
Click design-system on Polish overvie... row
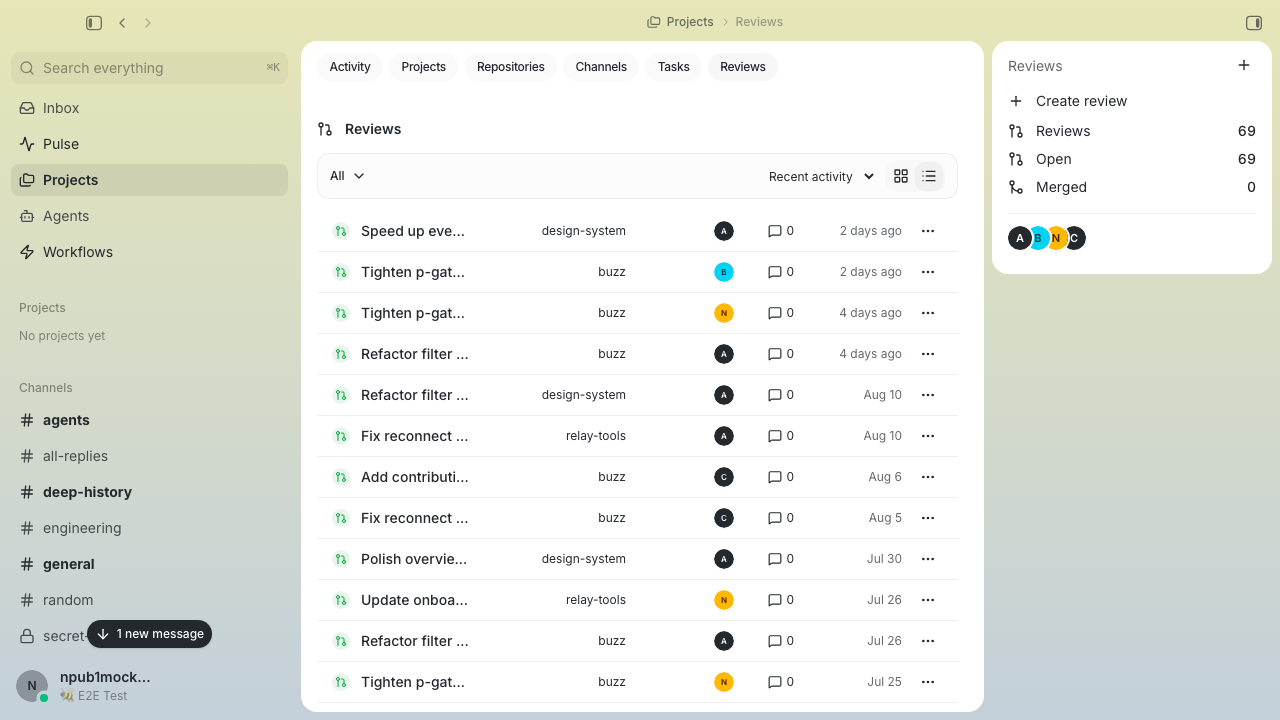pos(584,559)
